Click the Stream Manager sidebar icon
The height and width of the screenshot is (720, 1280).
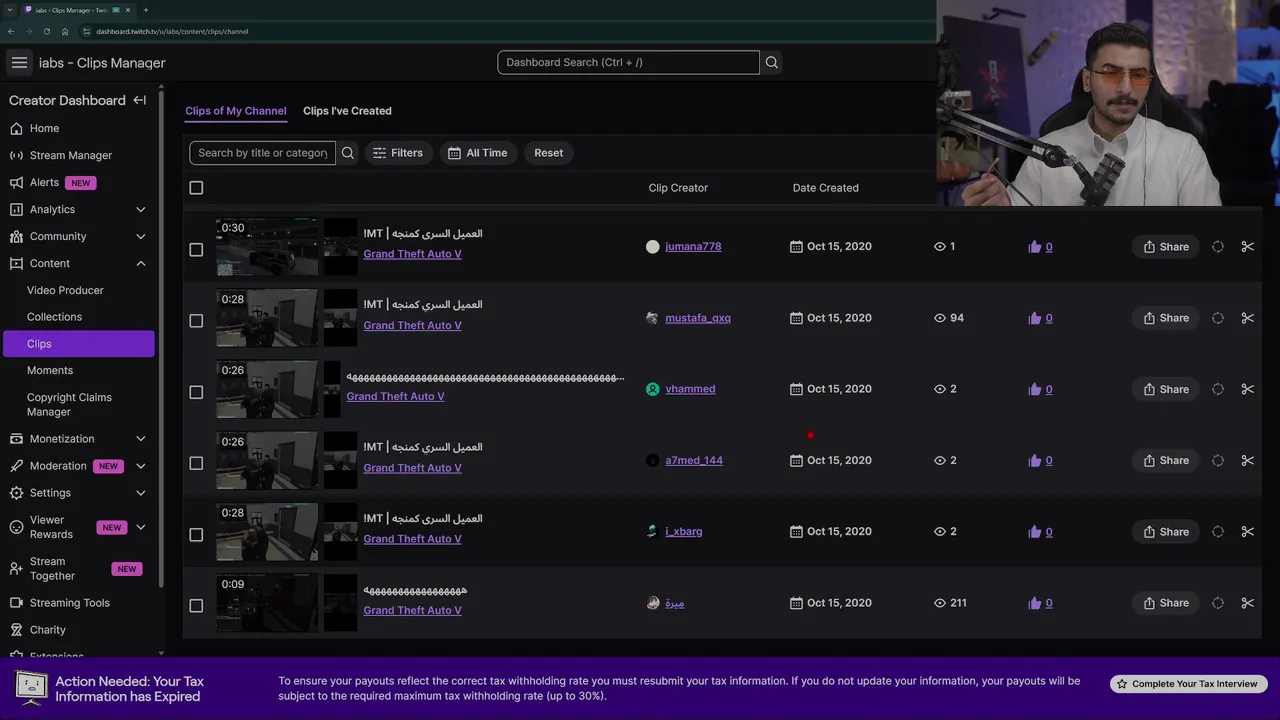pyautogui.click(x=16, y=155)
